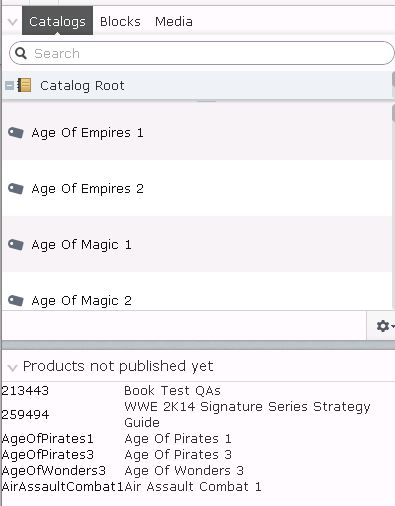Open unpublished product Book Test QAs
The width and height of the screenshot is (395, 506).
[x=172, y=390]
